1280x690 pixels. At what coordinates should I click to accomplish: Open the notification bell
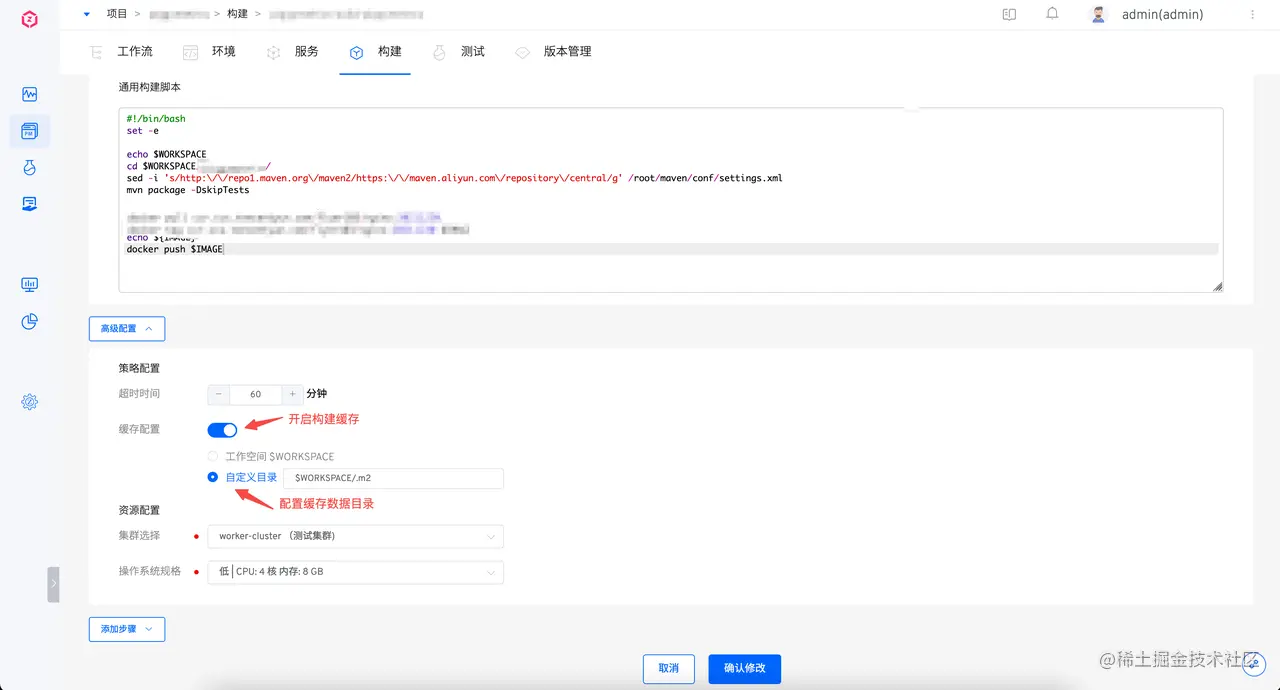click(1052, 14)
